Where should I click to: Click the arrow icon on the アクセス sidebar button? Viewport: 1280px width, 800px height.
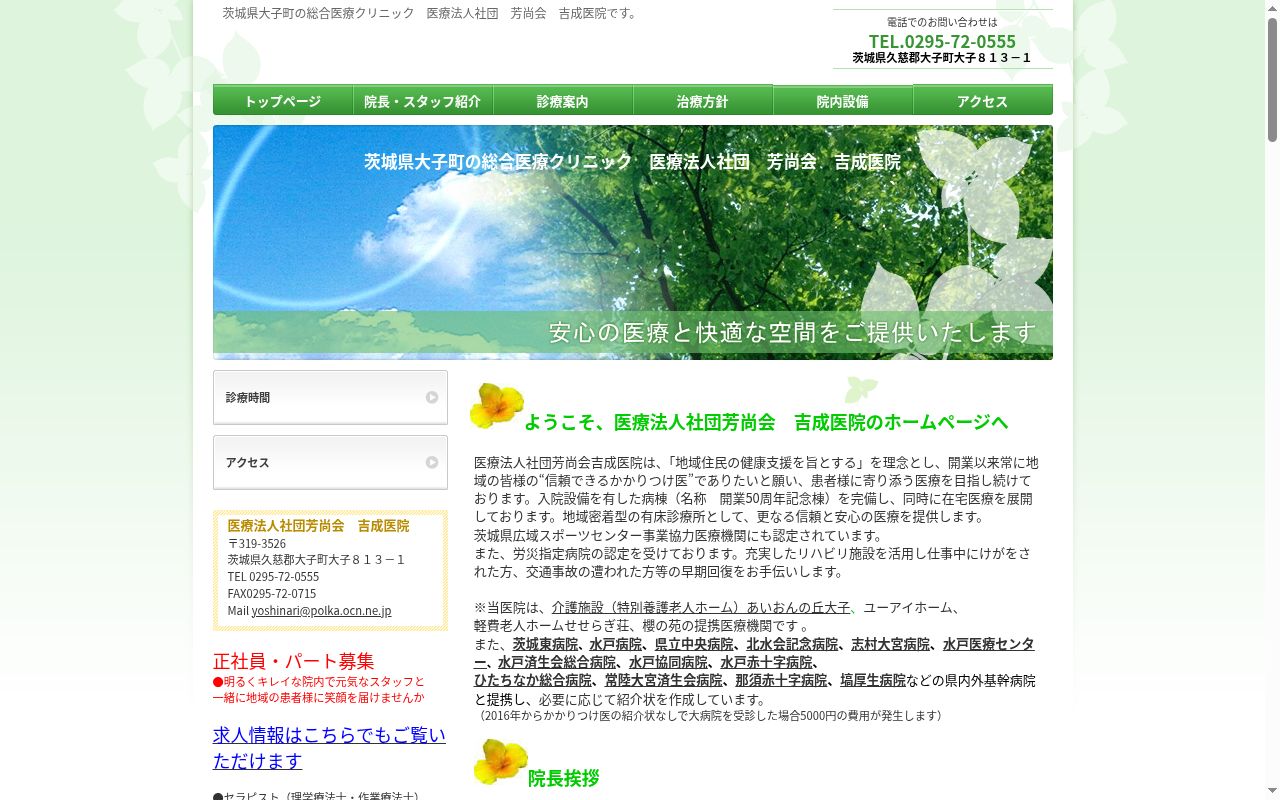coord(432,462)
